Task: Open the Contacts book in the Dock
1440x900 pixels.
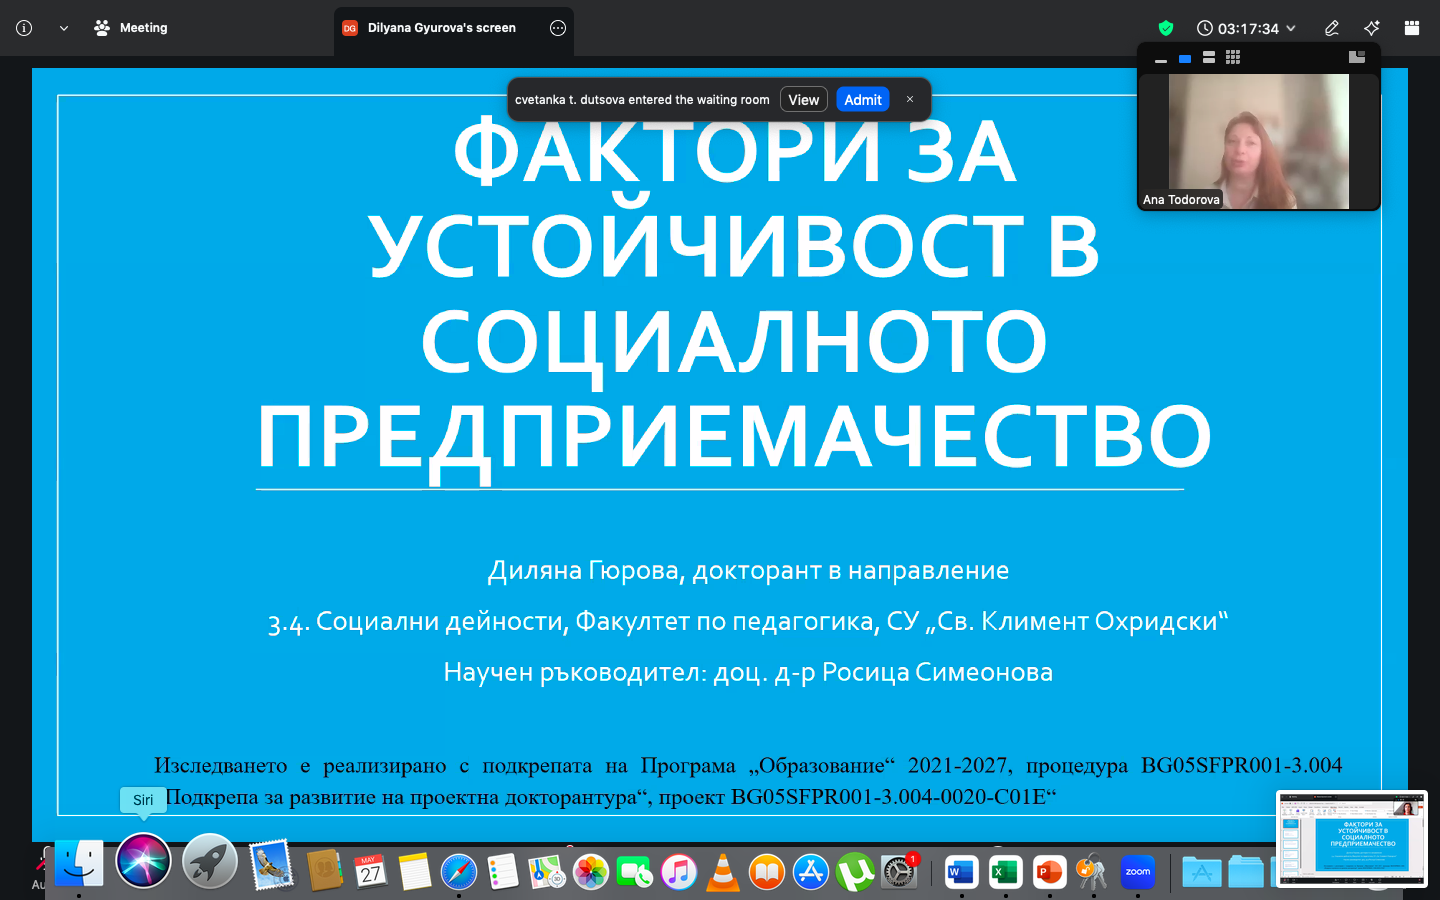Action: pyautogui.click(x=325, y=870)
